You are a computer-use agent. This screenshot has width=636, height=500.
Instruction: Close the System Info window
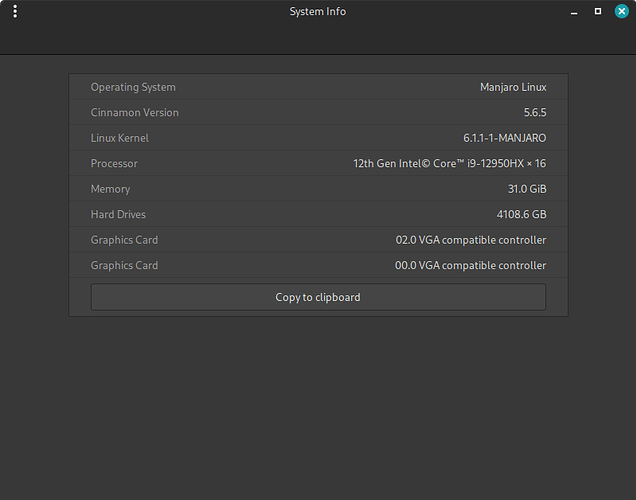pyautogui.click(x=621, y=11)
